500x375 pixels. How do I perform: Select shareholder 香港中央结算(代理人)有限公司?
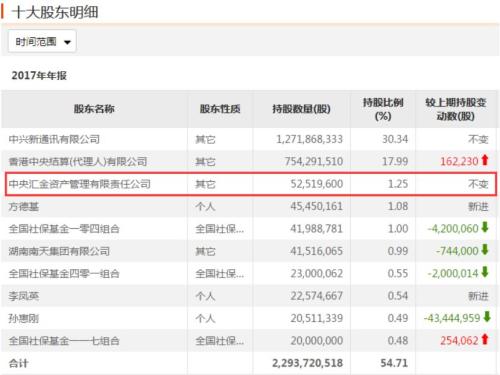click(78, 162)
